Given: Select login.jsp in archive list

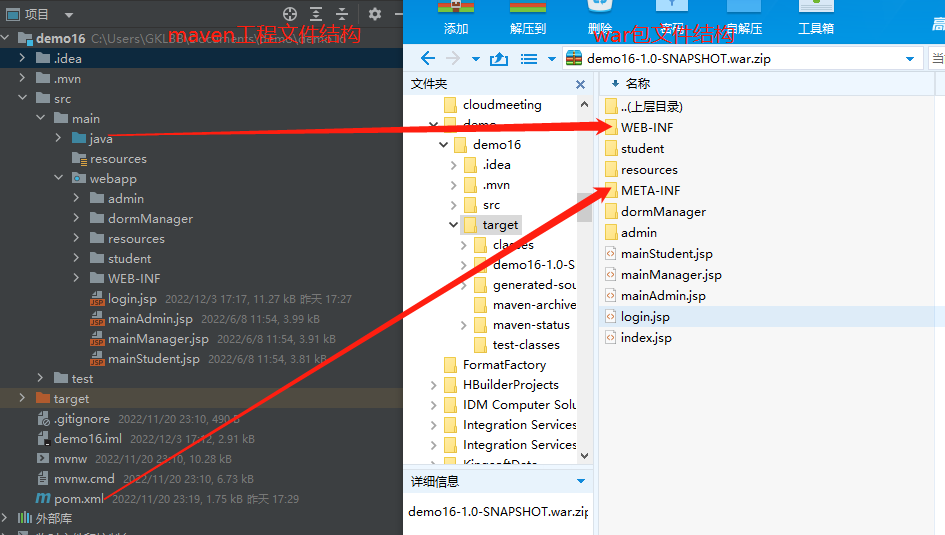Looking at the screenshot, I should [x=637, y=316].
